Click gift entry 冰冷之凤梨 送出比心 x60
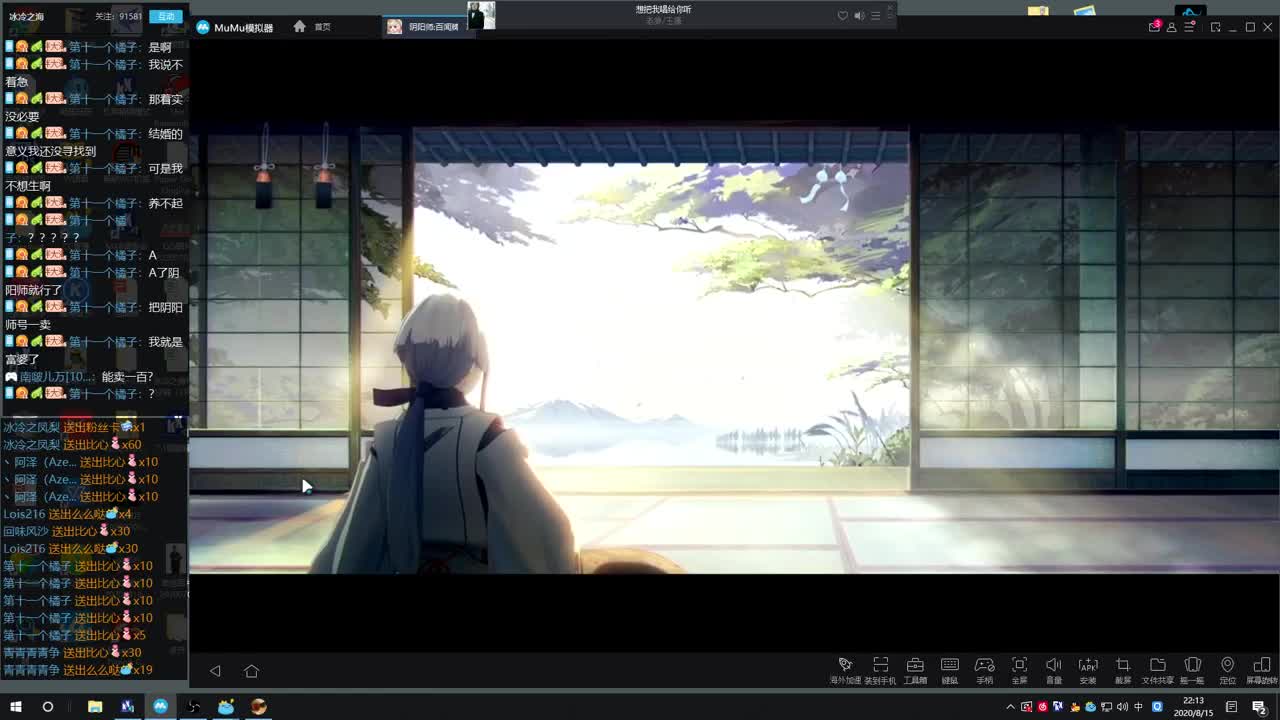Viewport: 1280px width, 720px height. (x=72, y=444)
